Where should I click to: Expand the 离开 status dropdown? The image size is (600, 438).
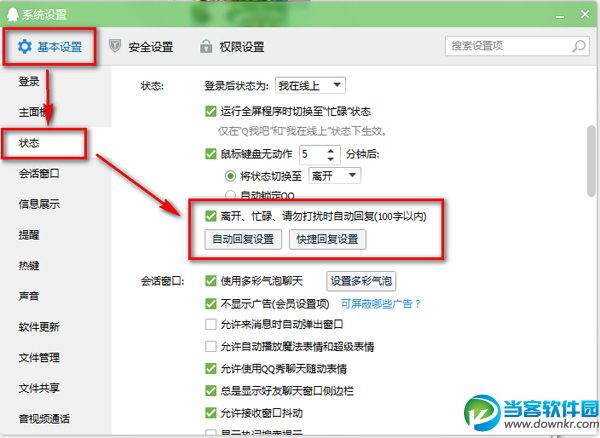tap(334, 176)
